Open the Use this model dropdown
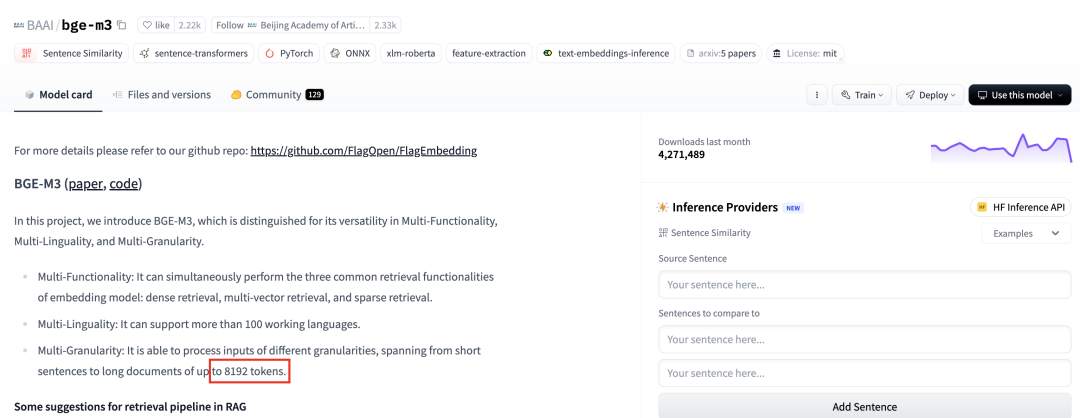Screen dimensions: 1080x418 point(1019,95)
